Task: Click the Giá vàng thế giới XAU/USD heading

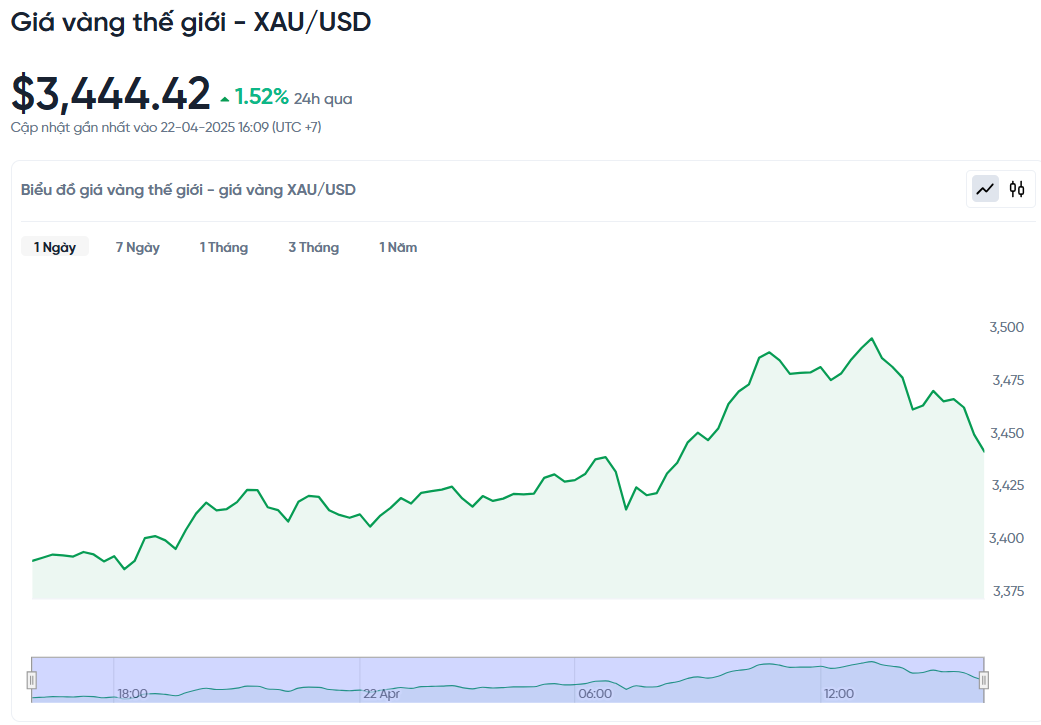Action: [191, 22]
